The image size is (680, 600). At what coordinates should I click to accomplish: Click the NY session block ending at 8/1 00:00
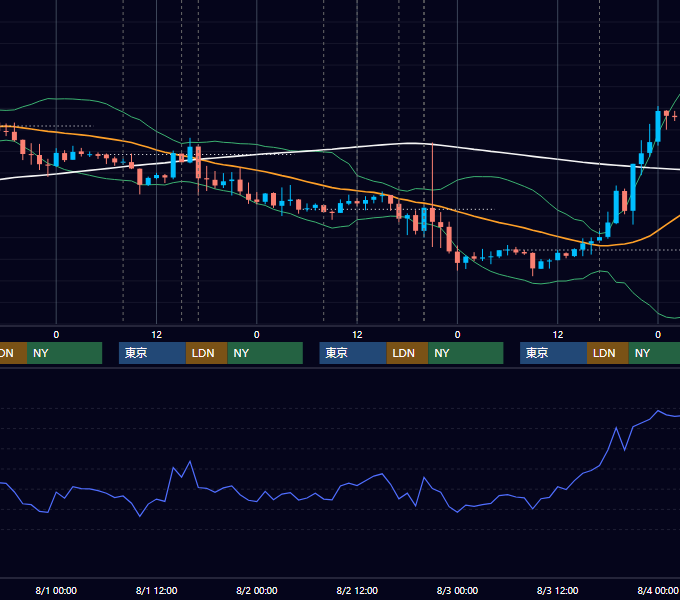click(x=64, y=353)
